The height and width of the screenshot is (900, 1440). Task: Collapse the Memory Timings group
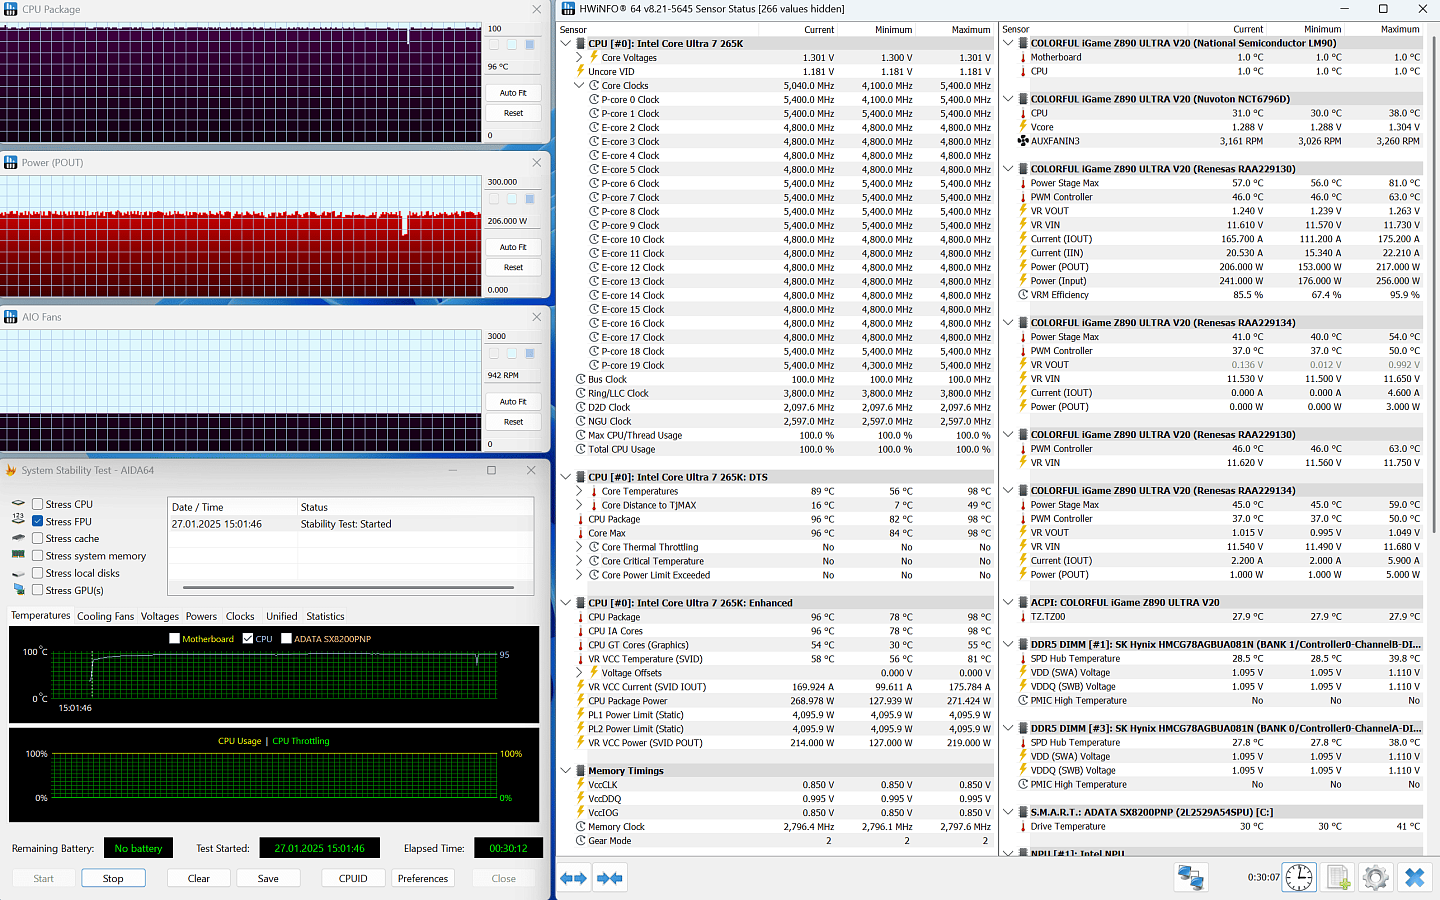click(x=566, y=771)
